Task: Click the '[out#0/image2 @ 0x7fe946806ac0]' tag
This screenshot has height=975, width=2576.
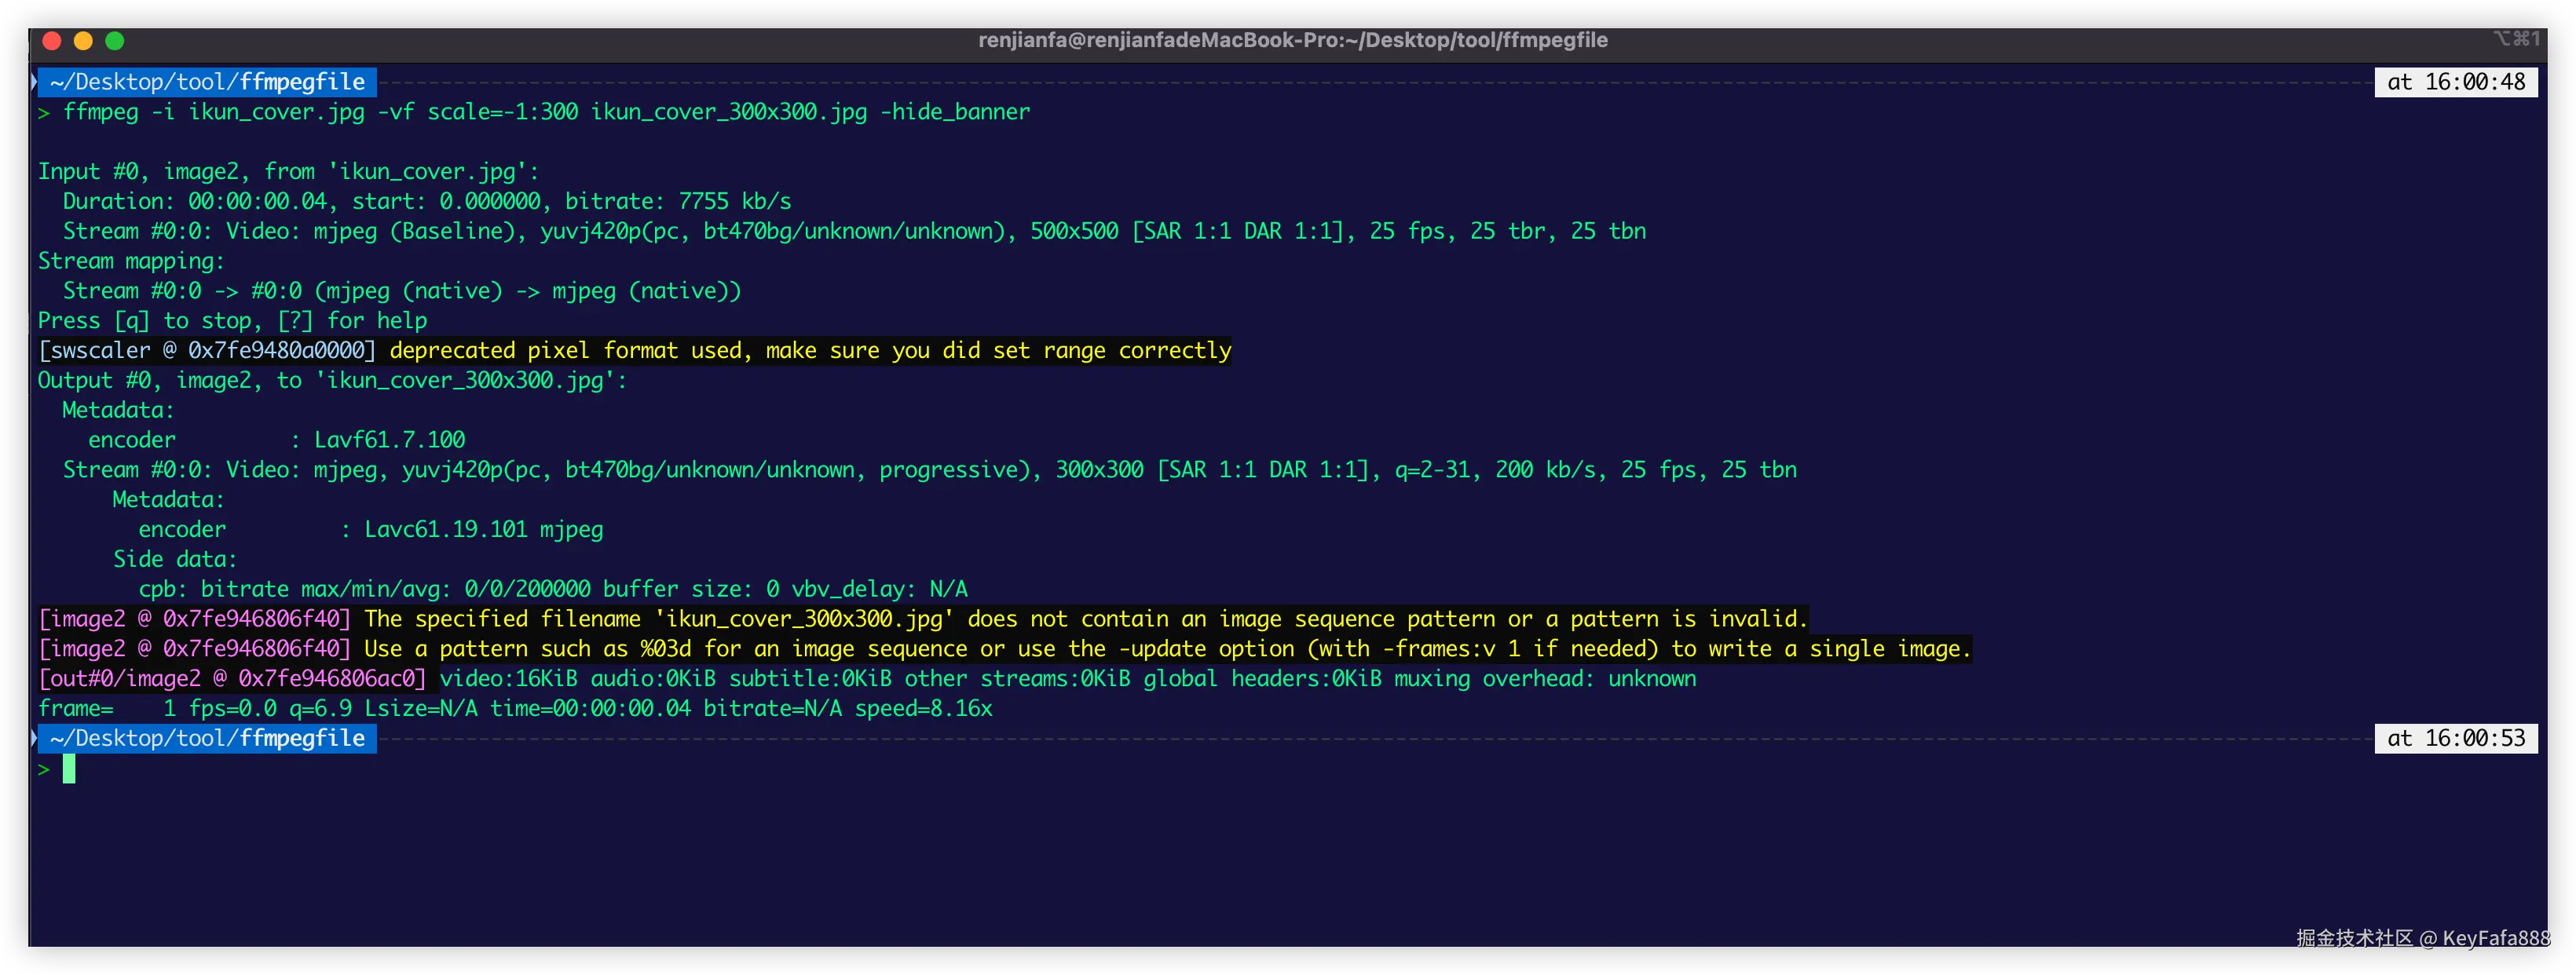Action: (x=233, y=679)
